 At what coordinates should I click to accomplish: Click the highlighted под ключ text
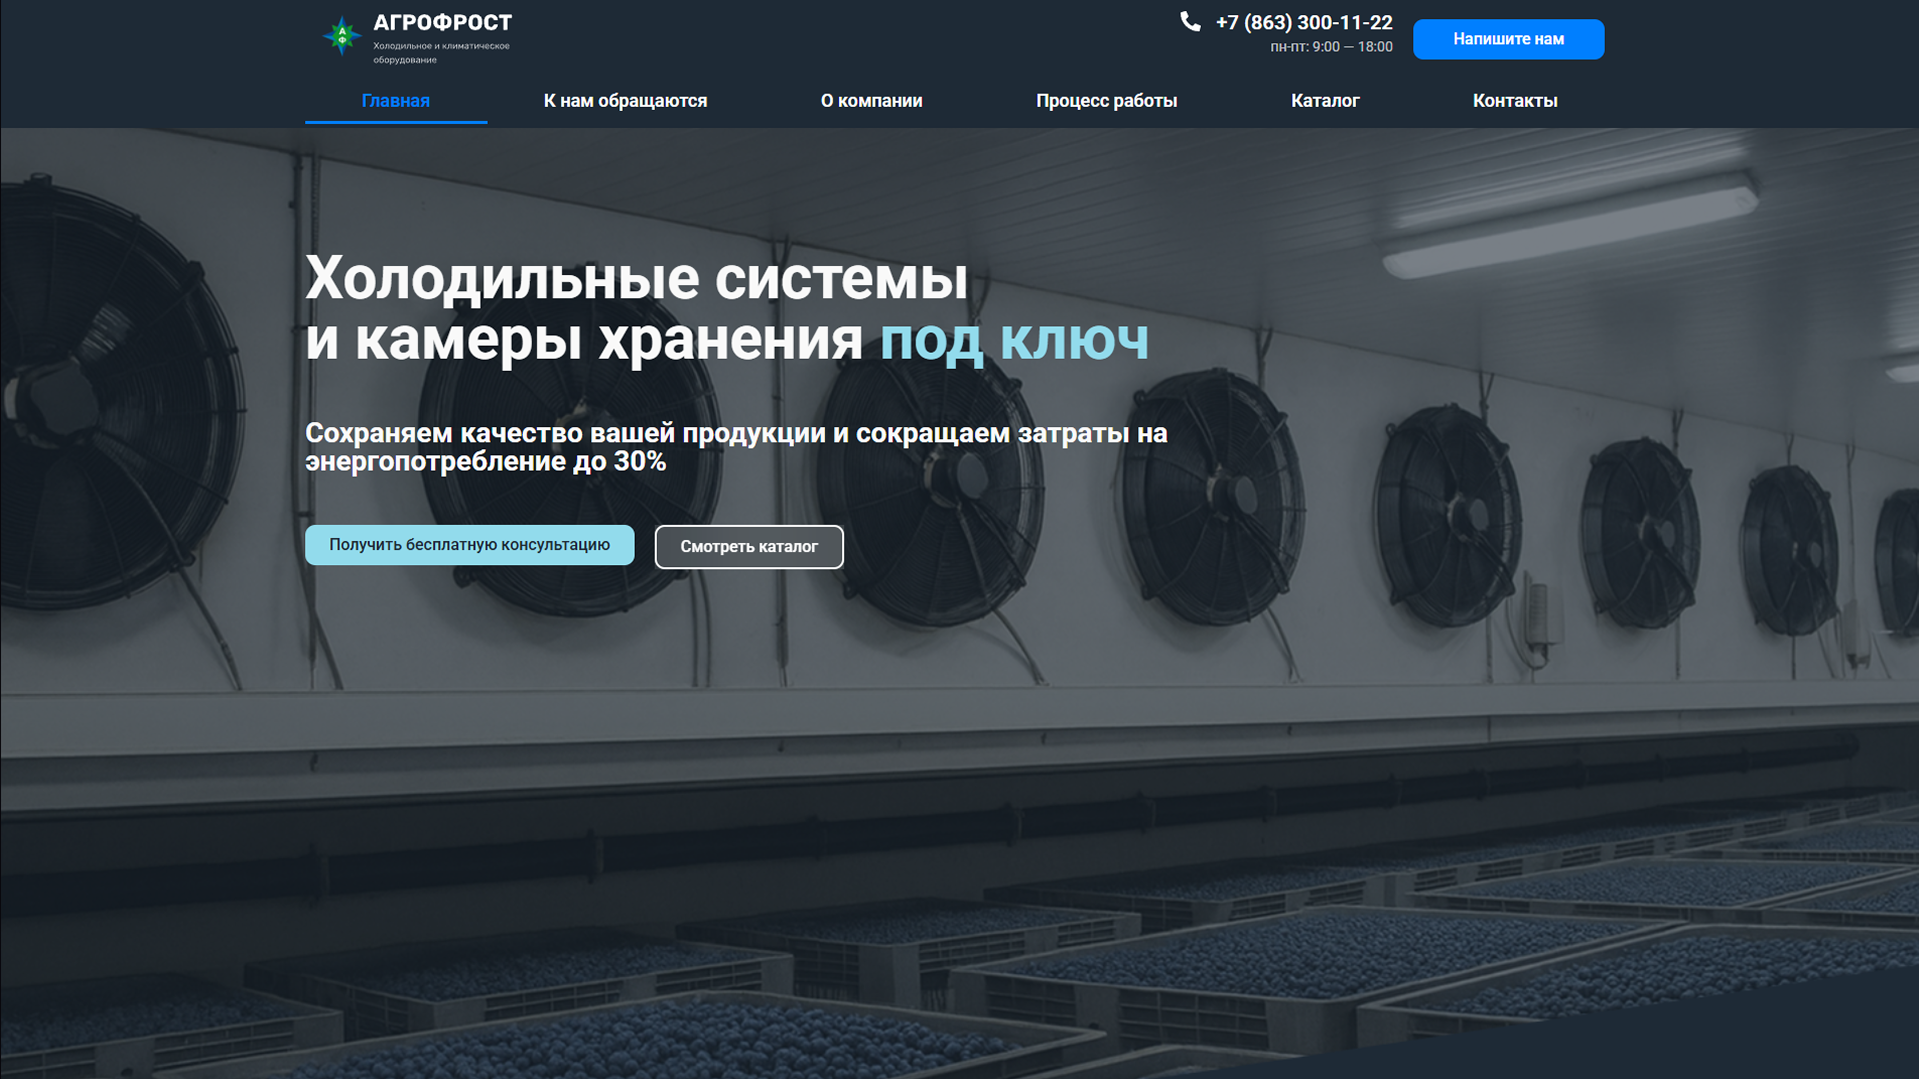click(1013, 340)
